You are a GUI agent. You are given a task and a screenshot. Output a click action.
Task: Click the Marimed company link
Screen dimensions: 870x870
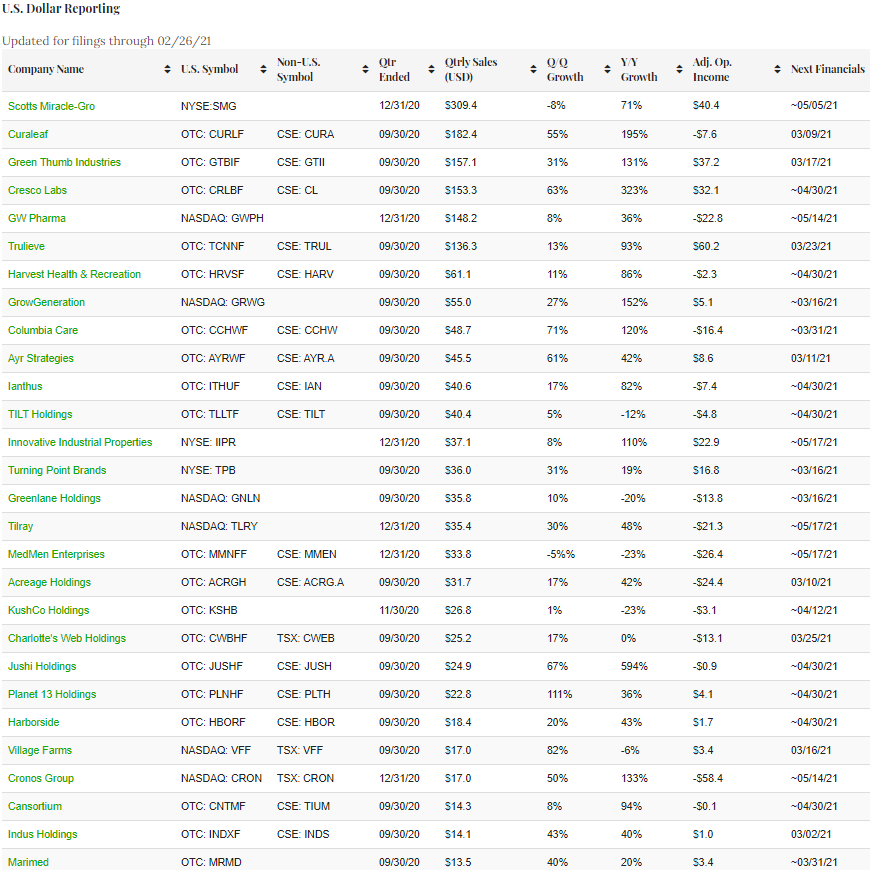[28, 862]
